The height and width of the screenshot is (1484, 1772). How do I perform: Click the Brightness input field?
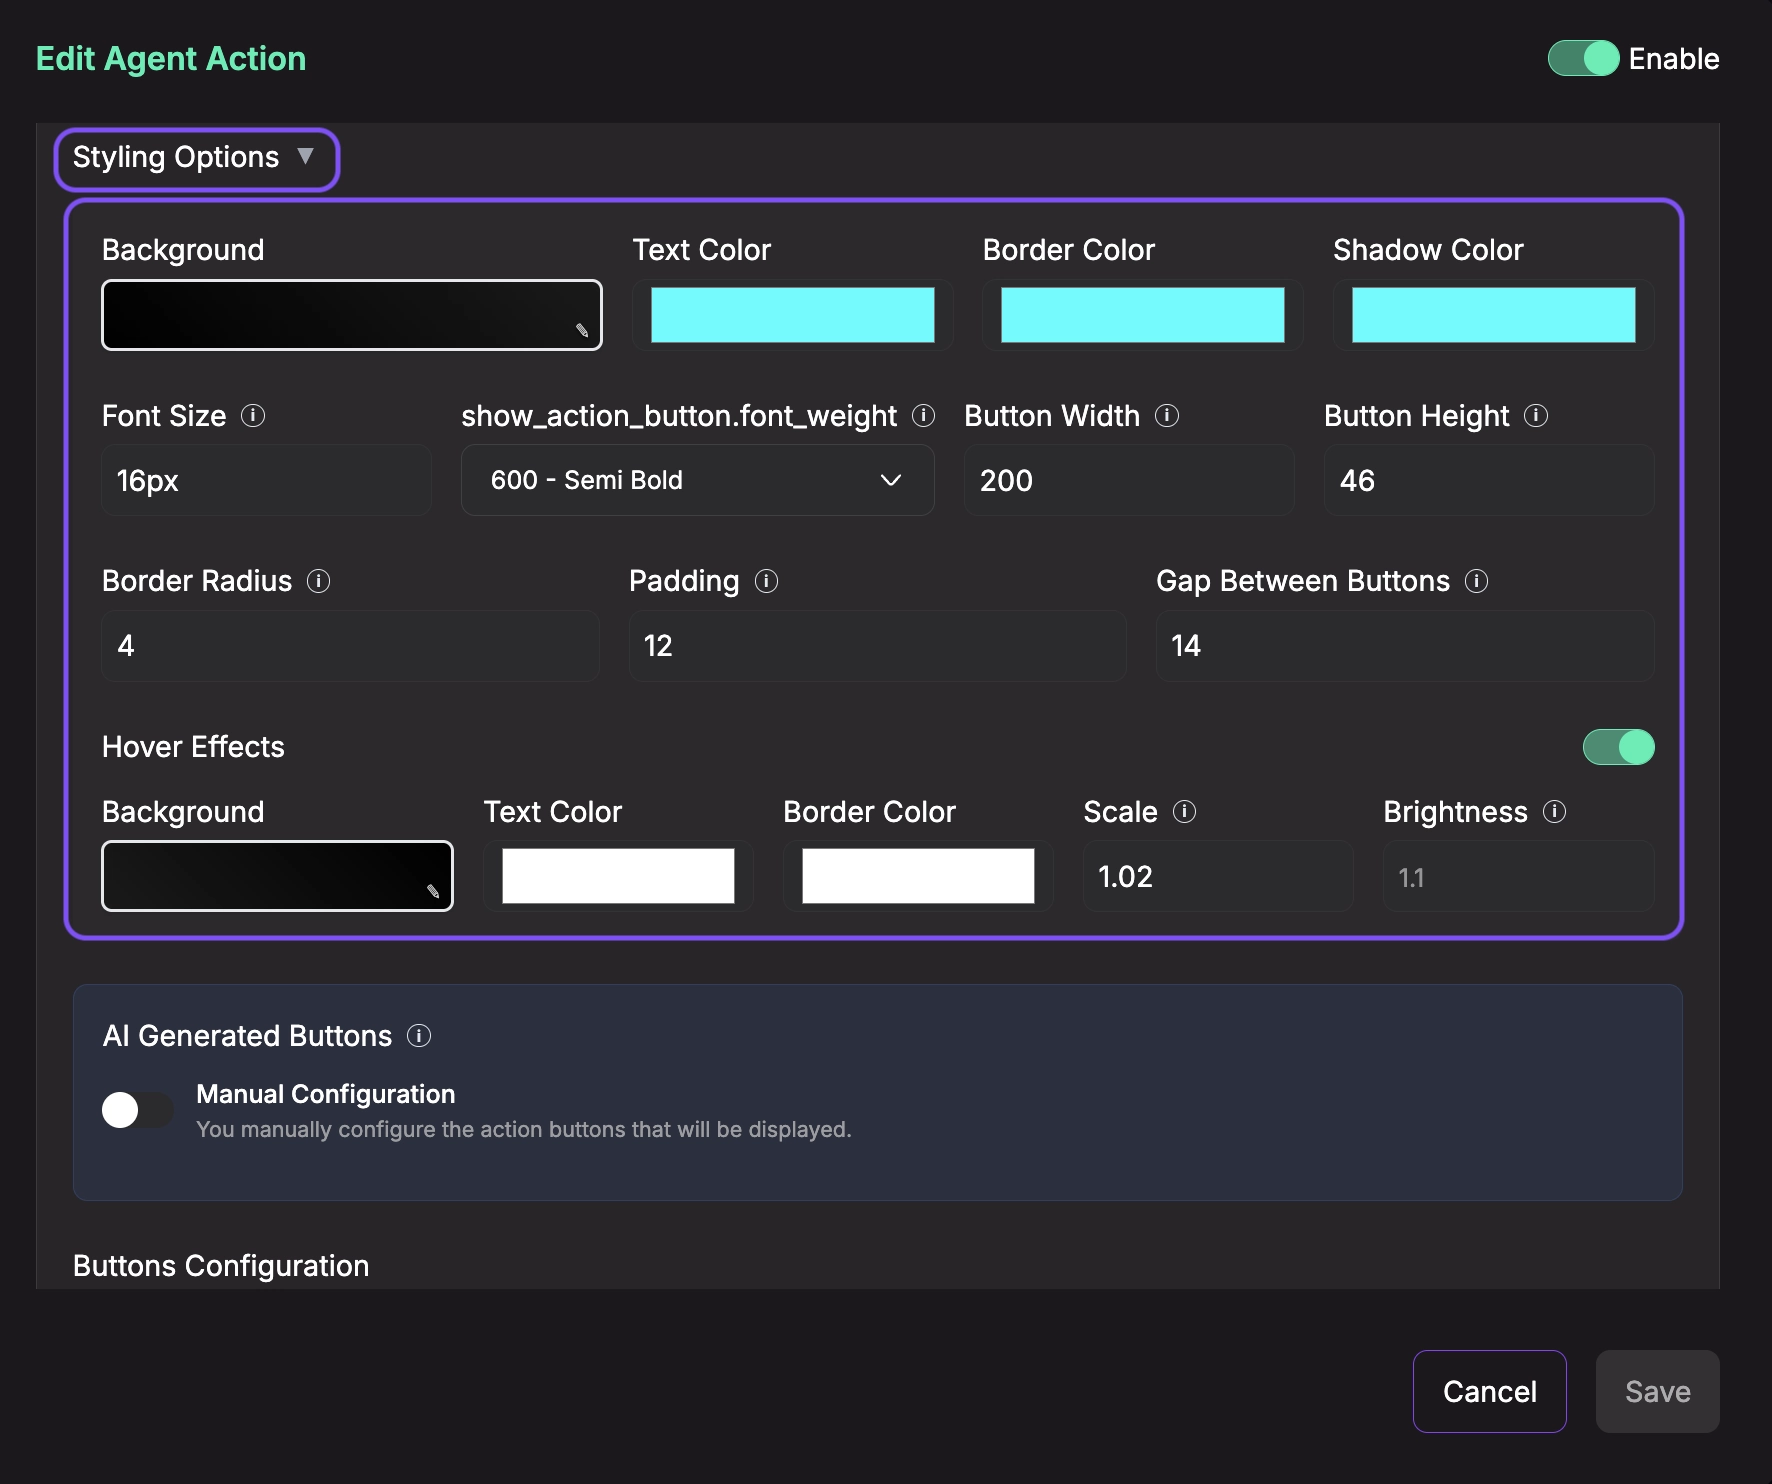(1517, 877)
